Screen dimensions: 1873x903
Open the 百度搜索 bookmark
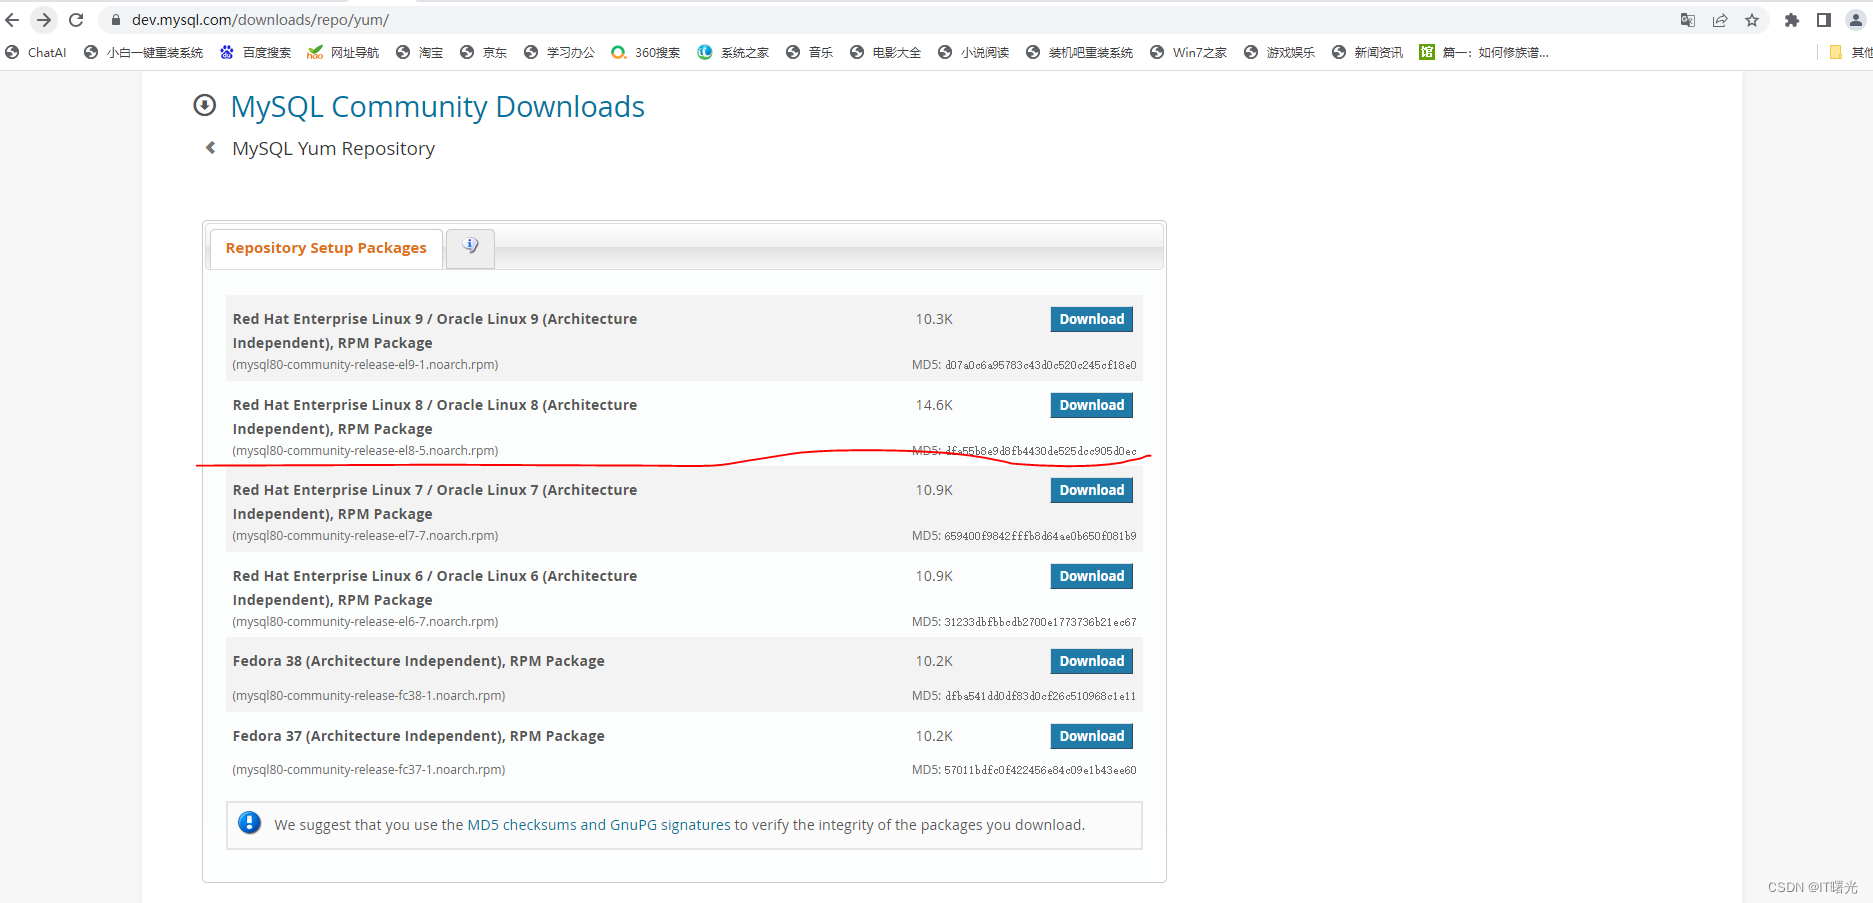coord(256,52)
